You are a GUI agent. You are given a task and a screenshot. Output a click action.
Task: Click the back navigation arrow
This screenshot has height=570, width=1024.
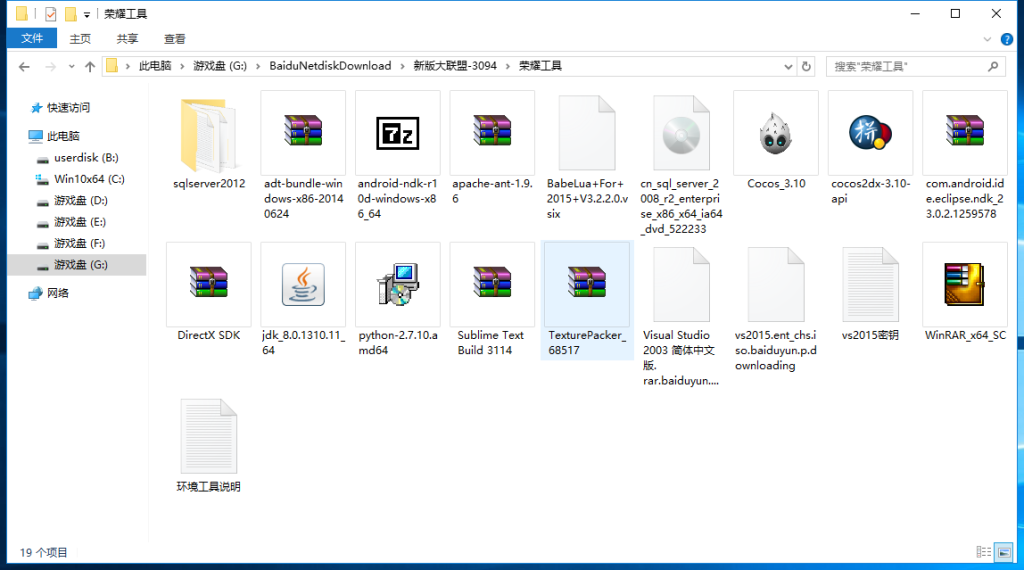point(24,67)
